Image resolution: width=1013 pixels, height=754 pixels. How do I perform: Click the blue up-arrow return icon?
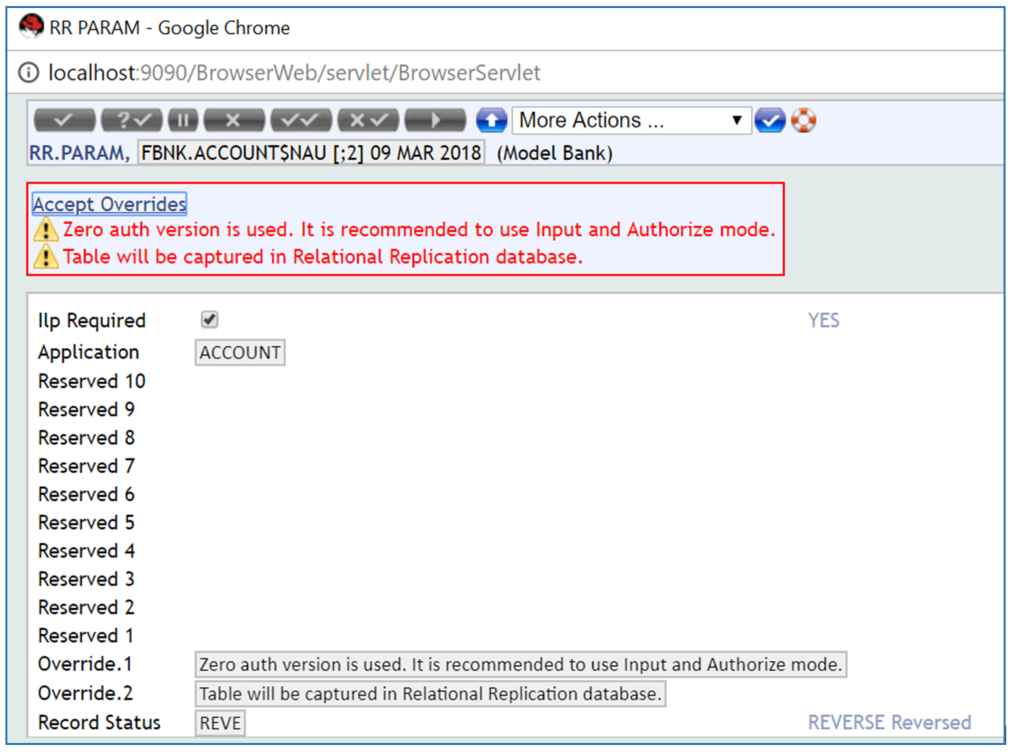click(x=491, y=121)
